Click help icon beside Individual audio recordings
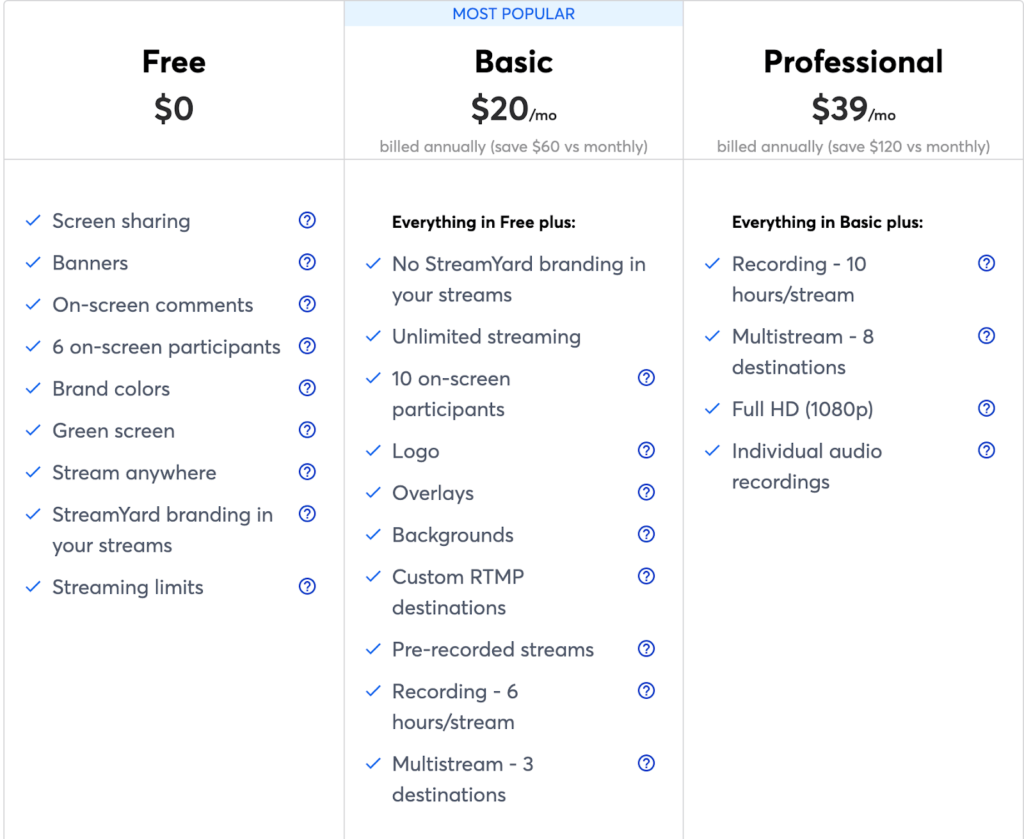The width and height of the screenshot is (1024, 839). coord(986,450)
